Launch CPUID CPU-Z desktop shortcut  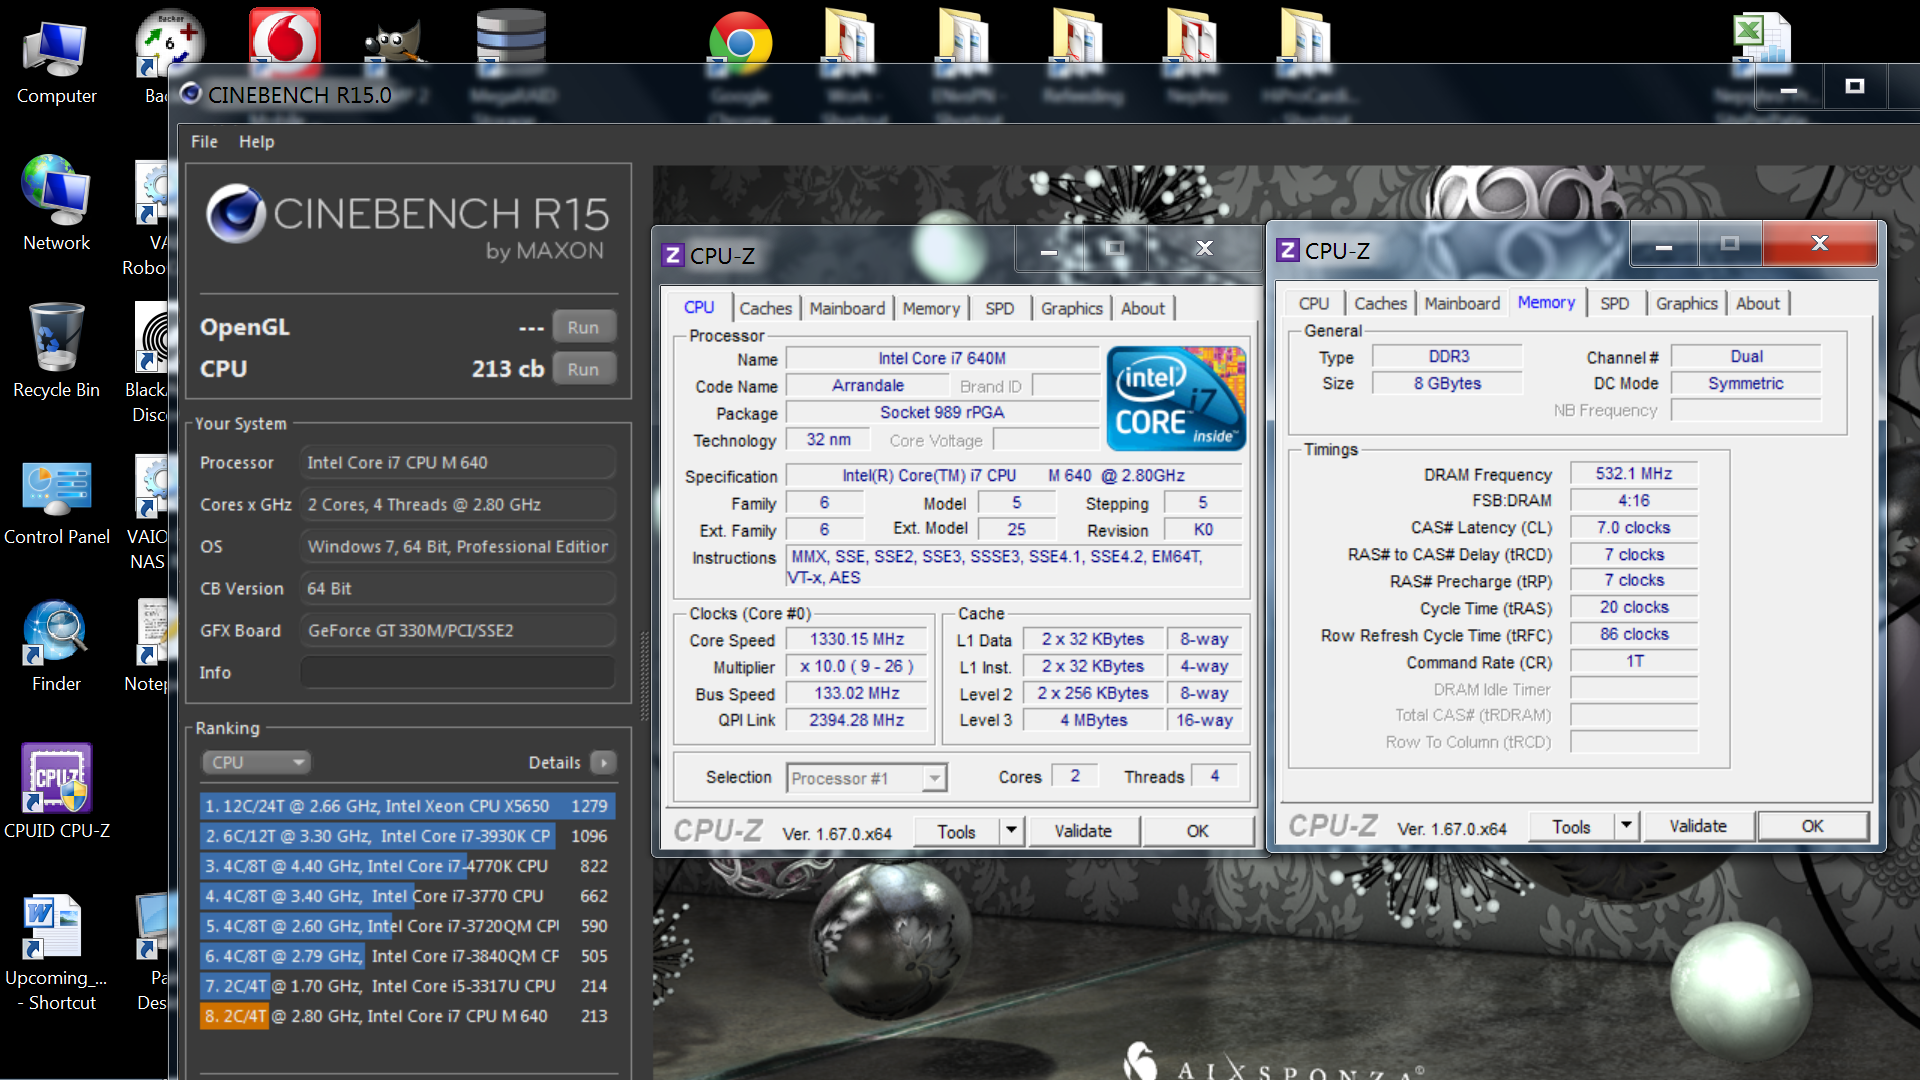(56, 792)
